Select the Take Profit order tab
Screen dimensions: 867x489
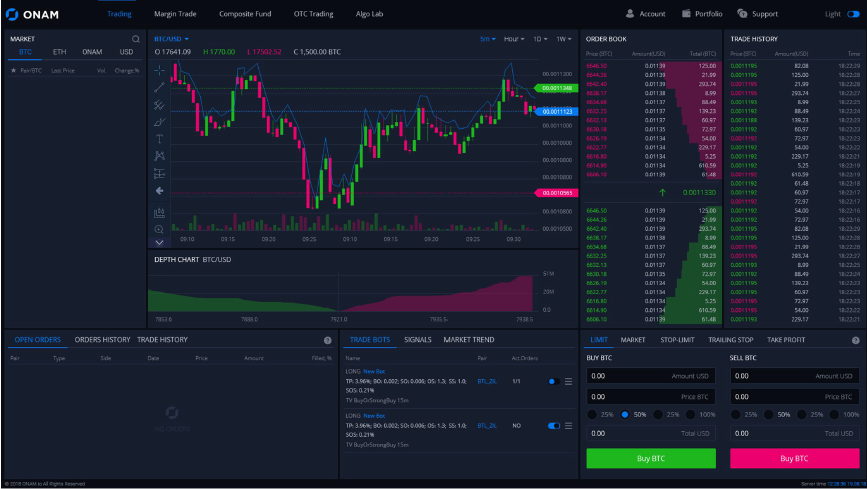click(x=786, y=340)
